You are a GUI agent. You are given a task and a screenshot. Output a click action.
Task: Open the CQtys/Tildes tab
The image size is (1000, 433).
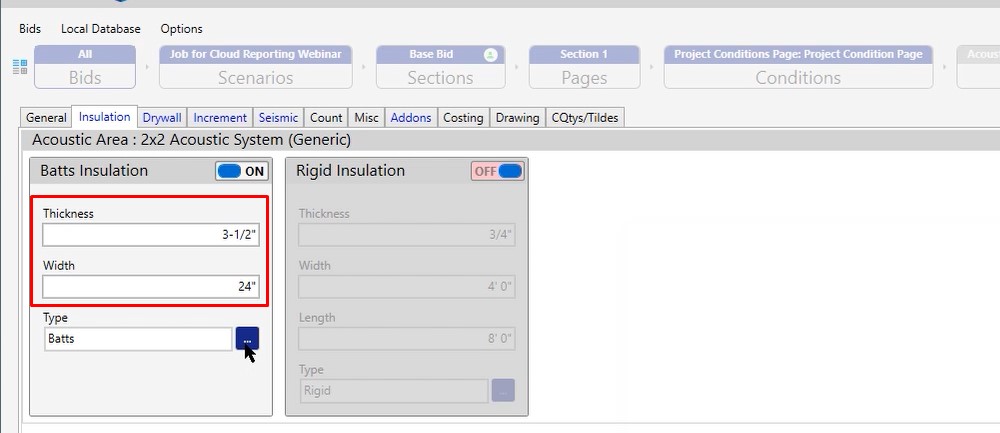click(585, 117)
